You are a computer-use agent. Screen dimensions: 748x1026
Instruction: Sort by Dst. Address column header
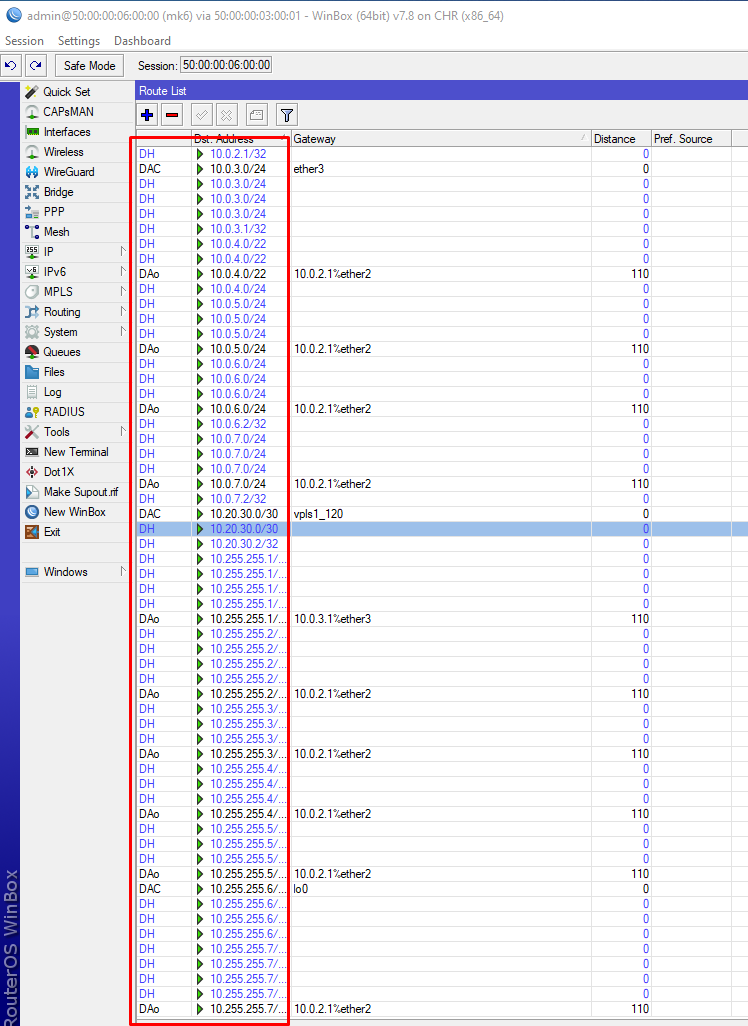coord(241,139)
